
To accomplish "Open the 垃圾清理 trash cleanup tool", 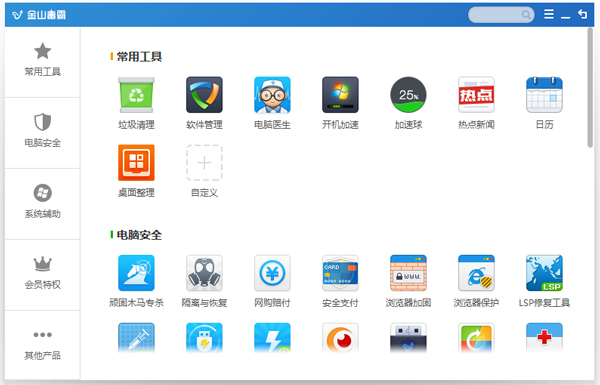I will pyautogui.click(x=136, y=95).
